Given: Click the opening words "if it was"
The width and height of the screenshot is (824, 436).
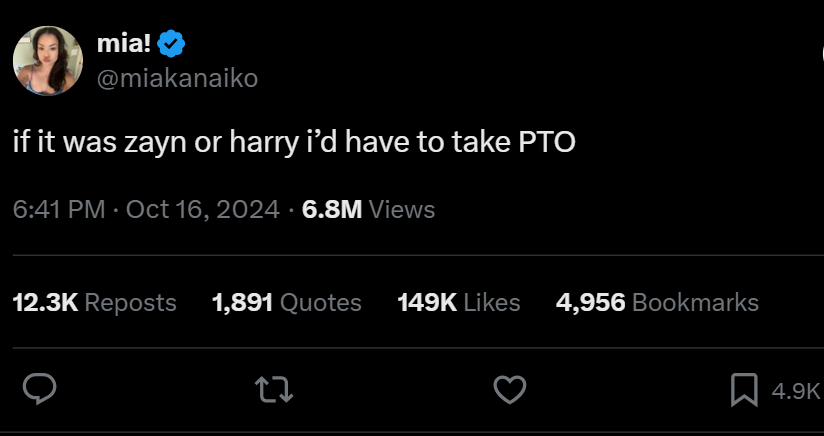Looking at the screenshot, I should point(61,142).
